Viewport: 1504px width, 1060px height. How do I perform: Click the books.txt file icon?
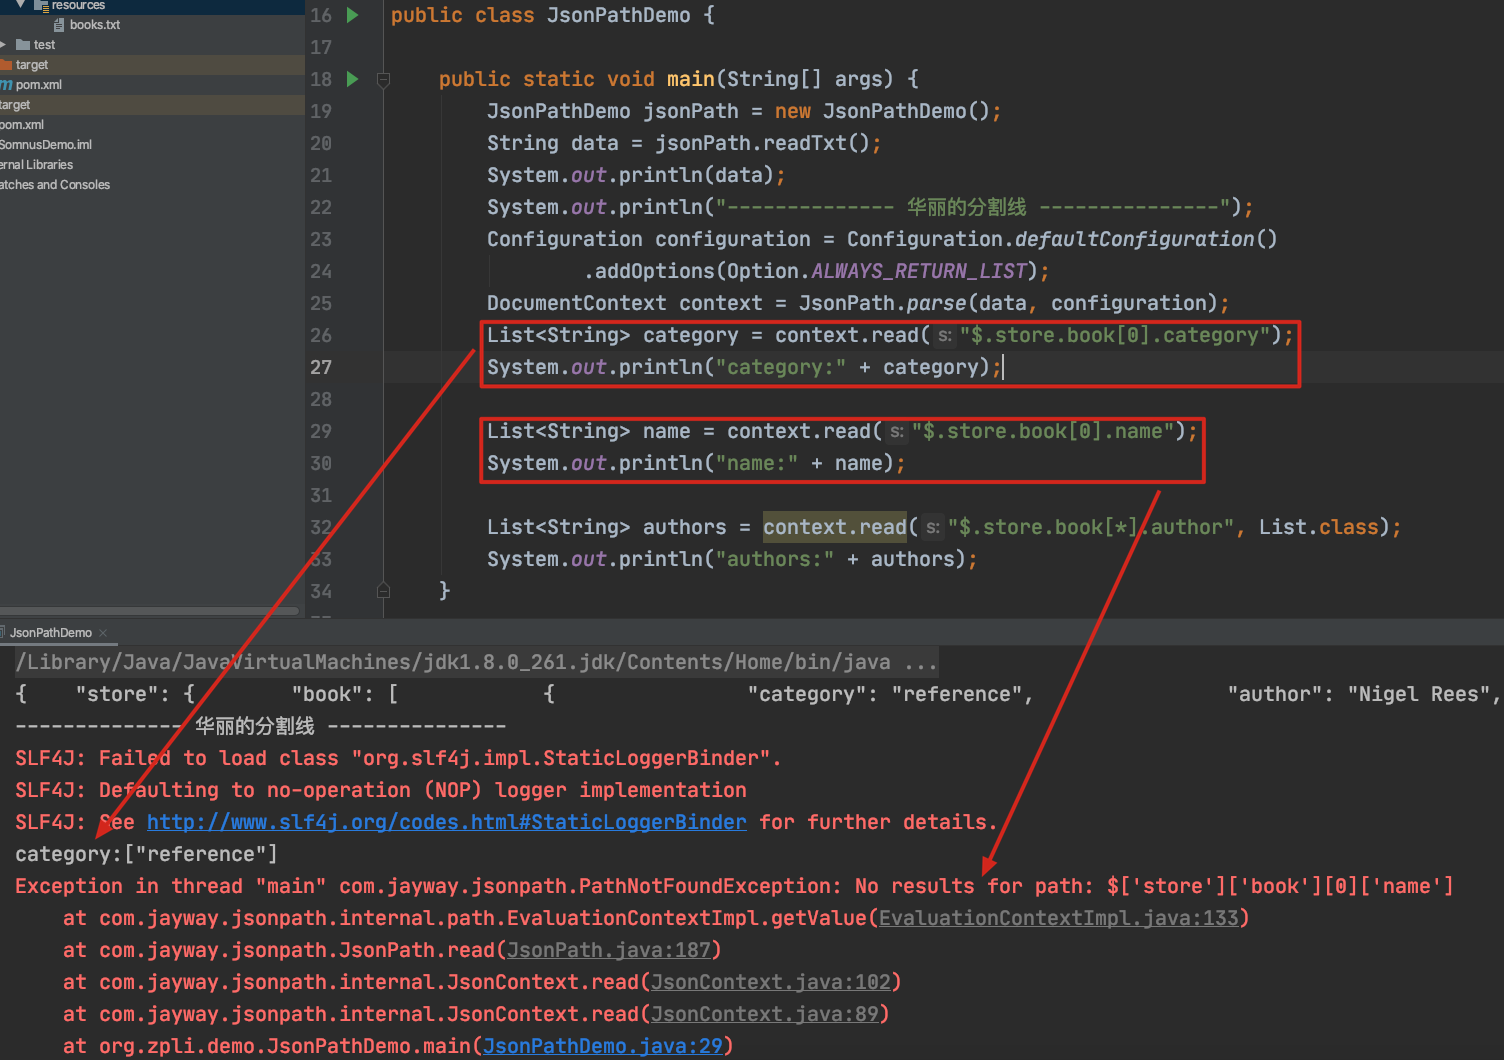[59, 25]
